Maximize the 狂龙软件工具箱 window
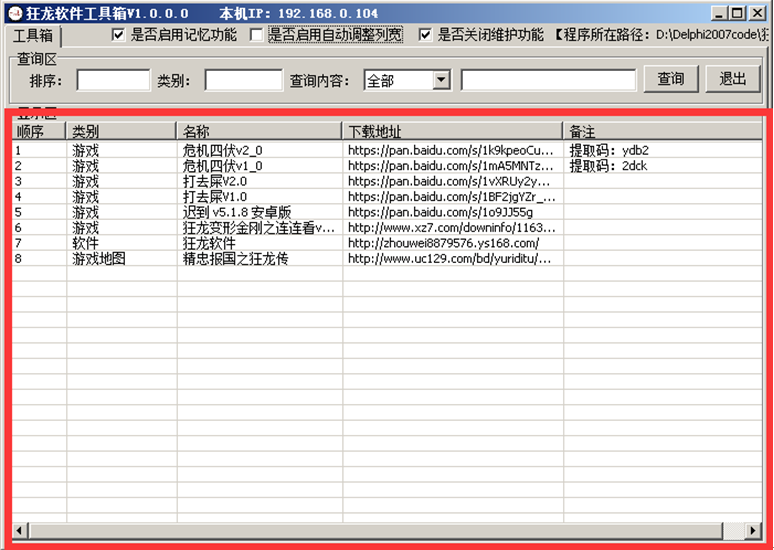The width and height of the screenshot is (774, 550). 737,13
